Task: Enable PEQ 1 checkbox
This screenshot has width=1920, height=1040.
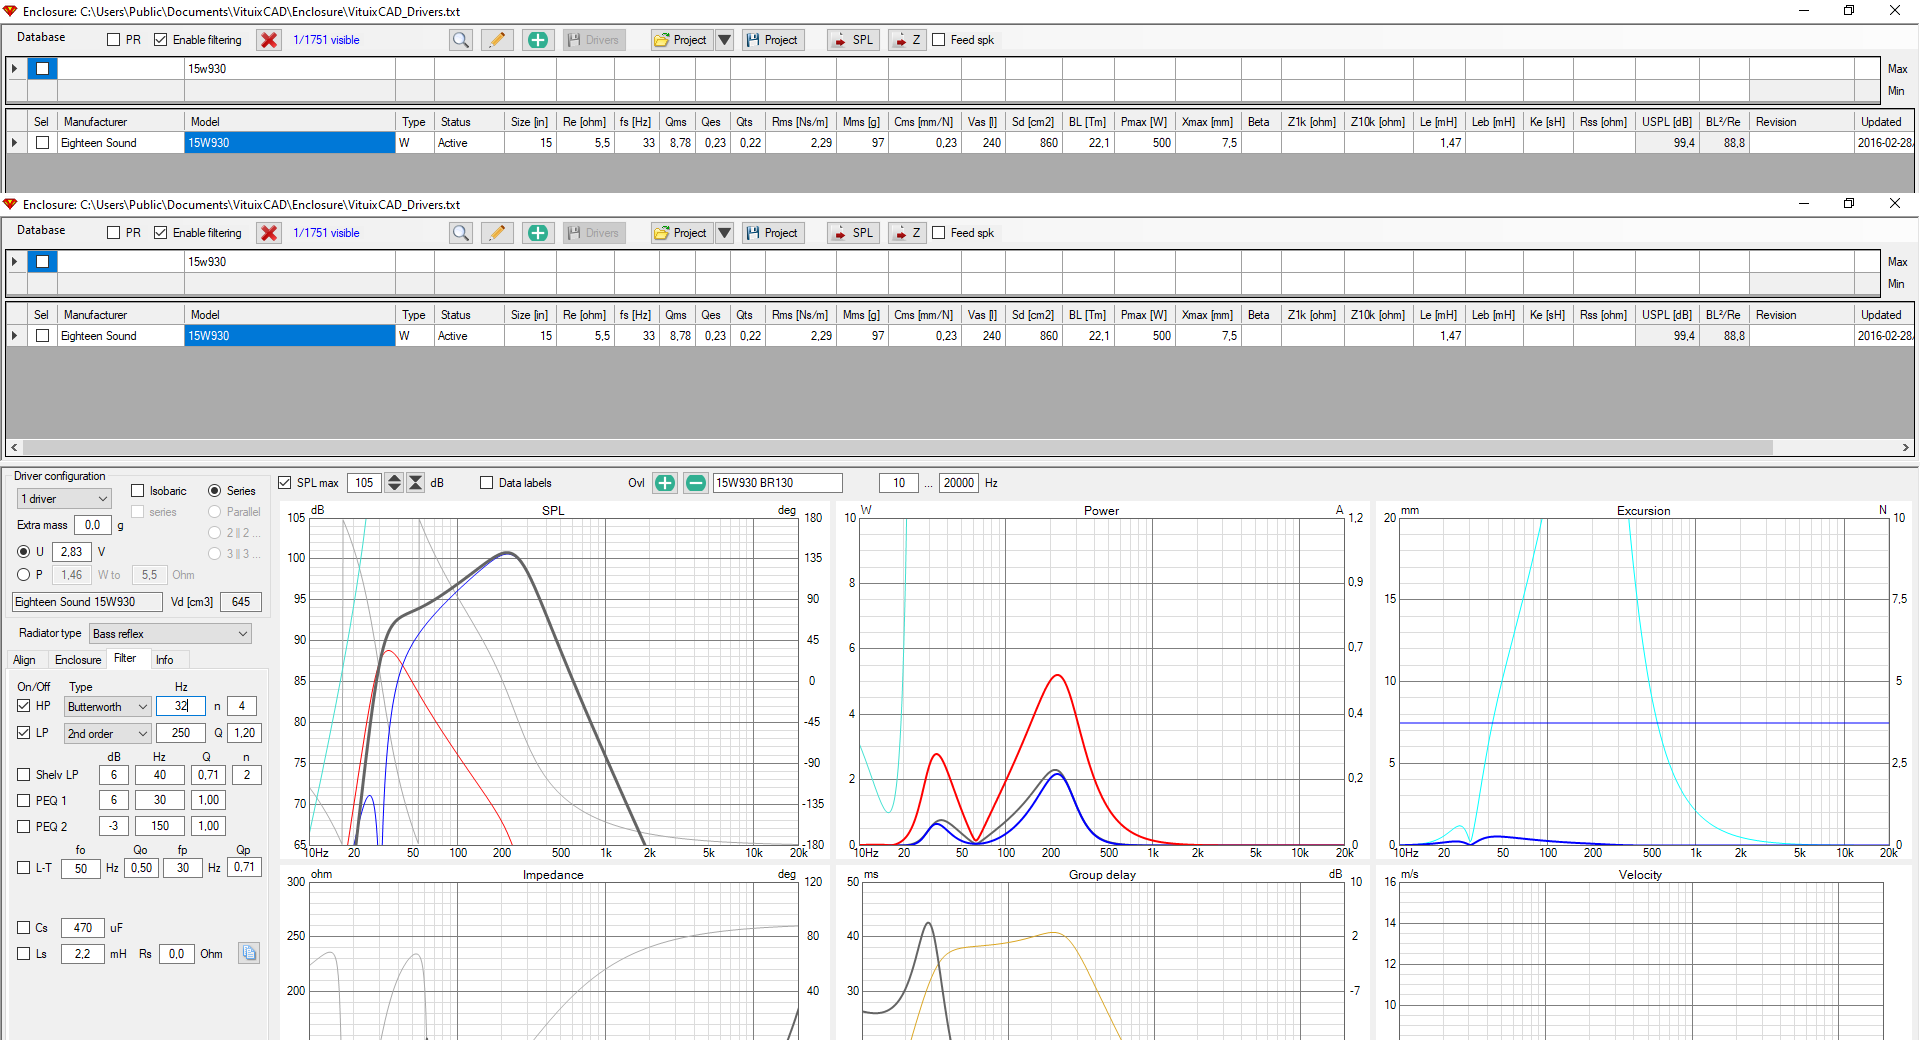Action: 24,801
